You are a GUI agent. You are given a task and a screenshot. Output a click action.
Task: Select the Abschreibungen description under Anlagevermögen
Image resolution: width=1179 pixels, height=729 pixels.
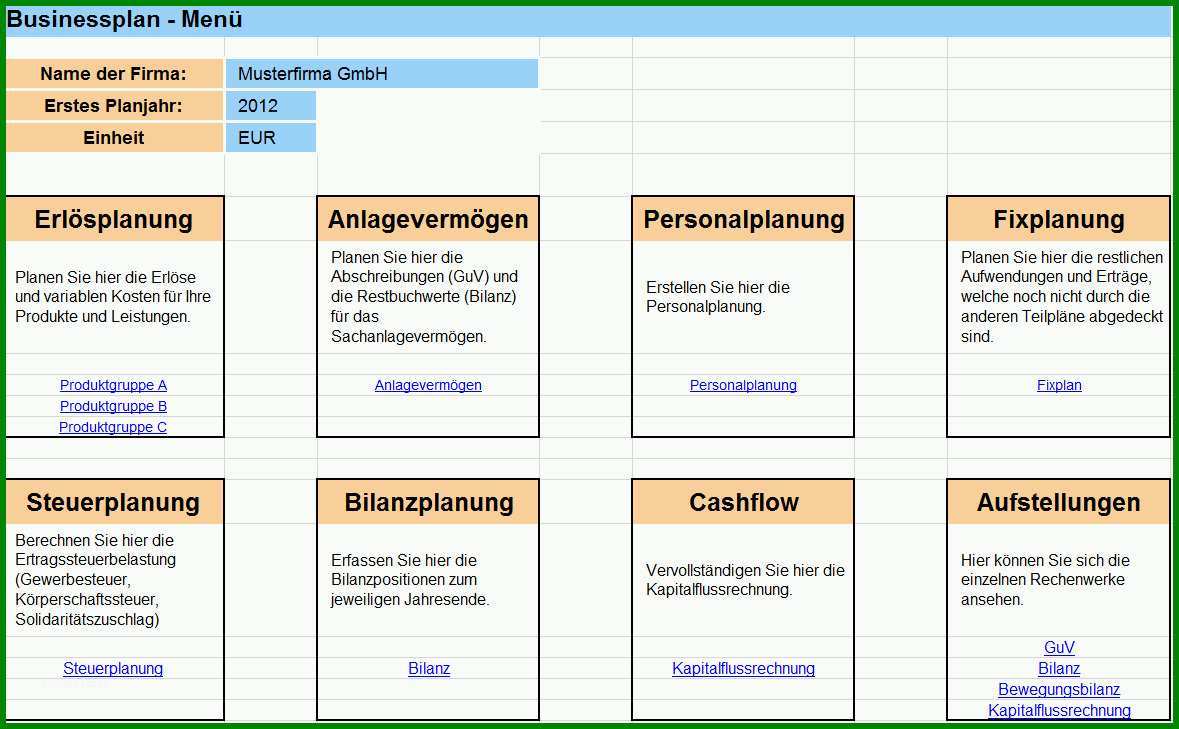pyautogui.click(x=424, y=297)
